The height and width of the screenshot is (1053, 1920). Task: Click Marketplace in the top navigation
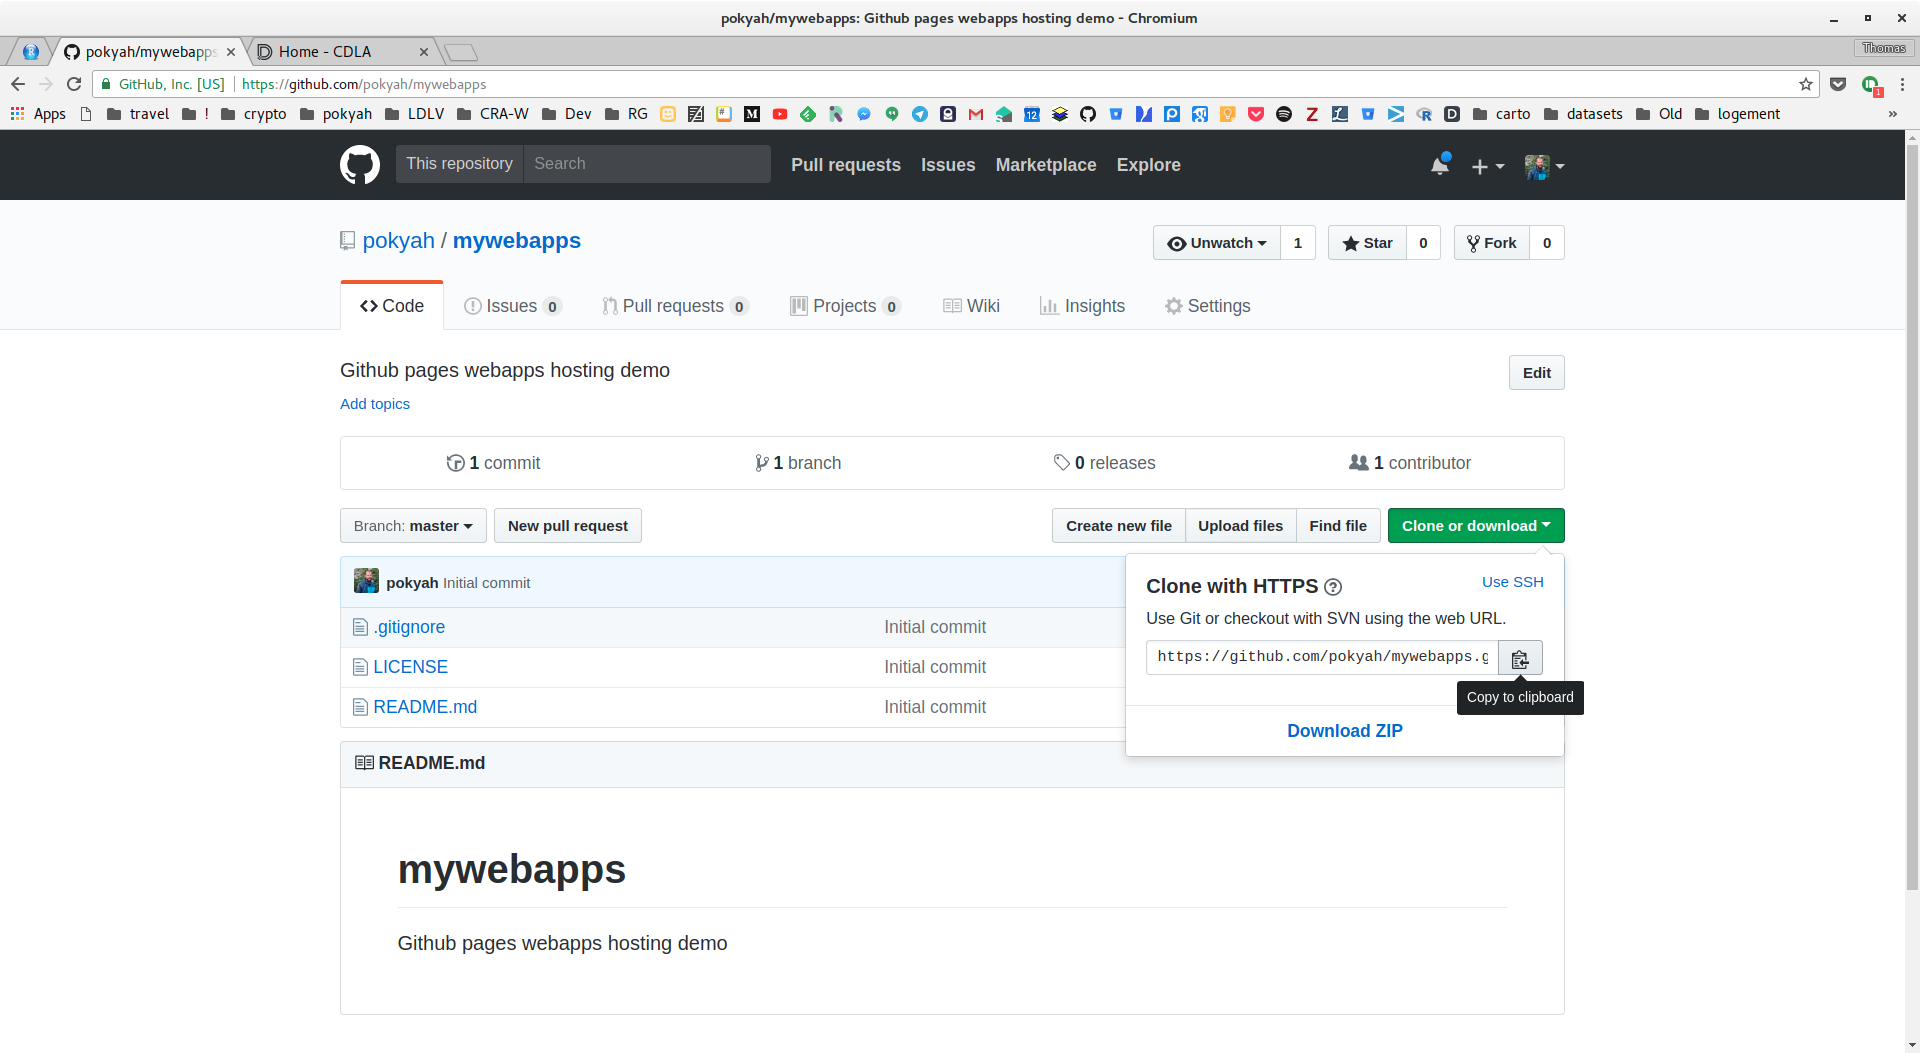pyautogui.click(x=1046, y=165)
